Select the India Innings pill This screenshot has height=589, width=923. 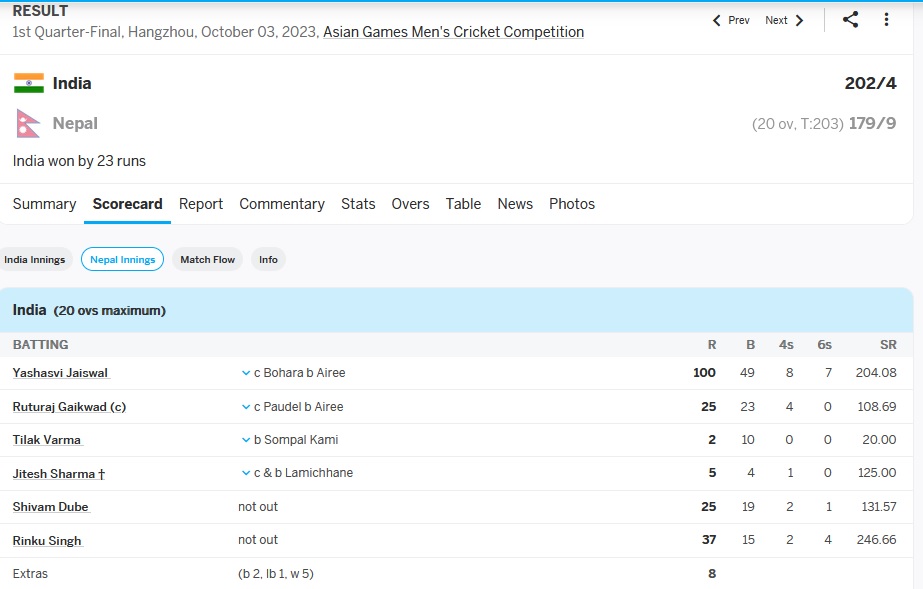point(35,259)
